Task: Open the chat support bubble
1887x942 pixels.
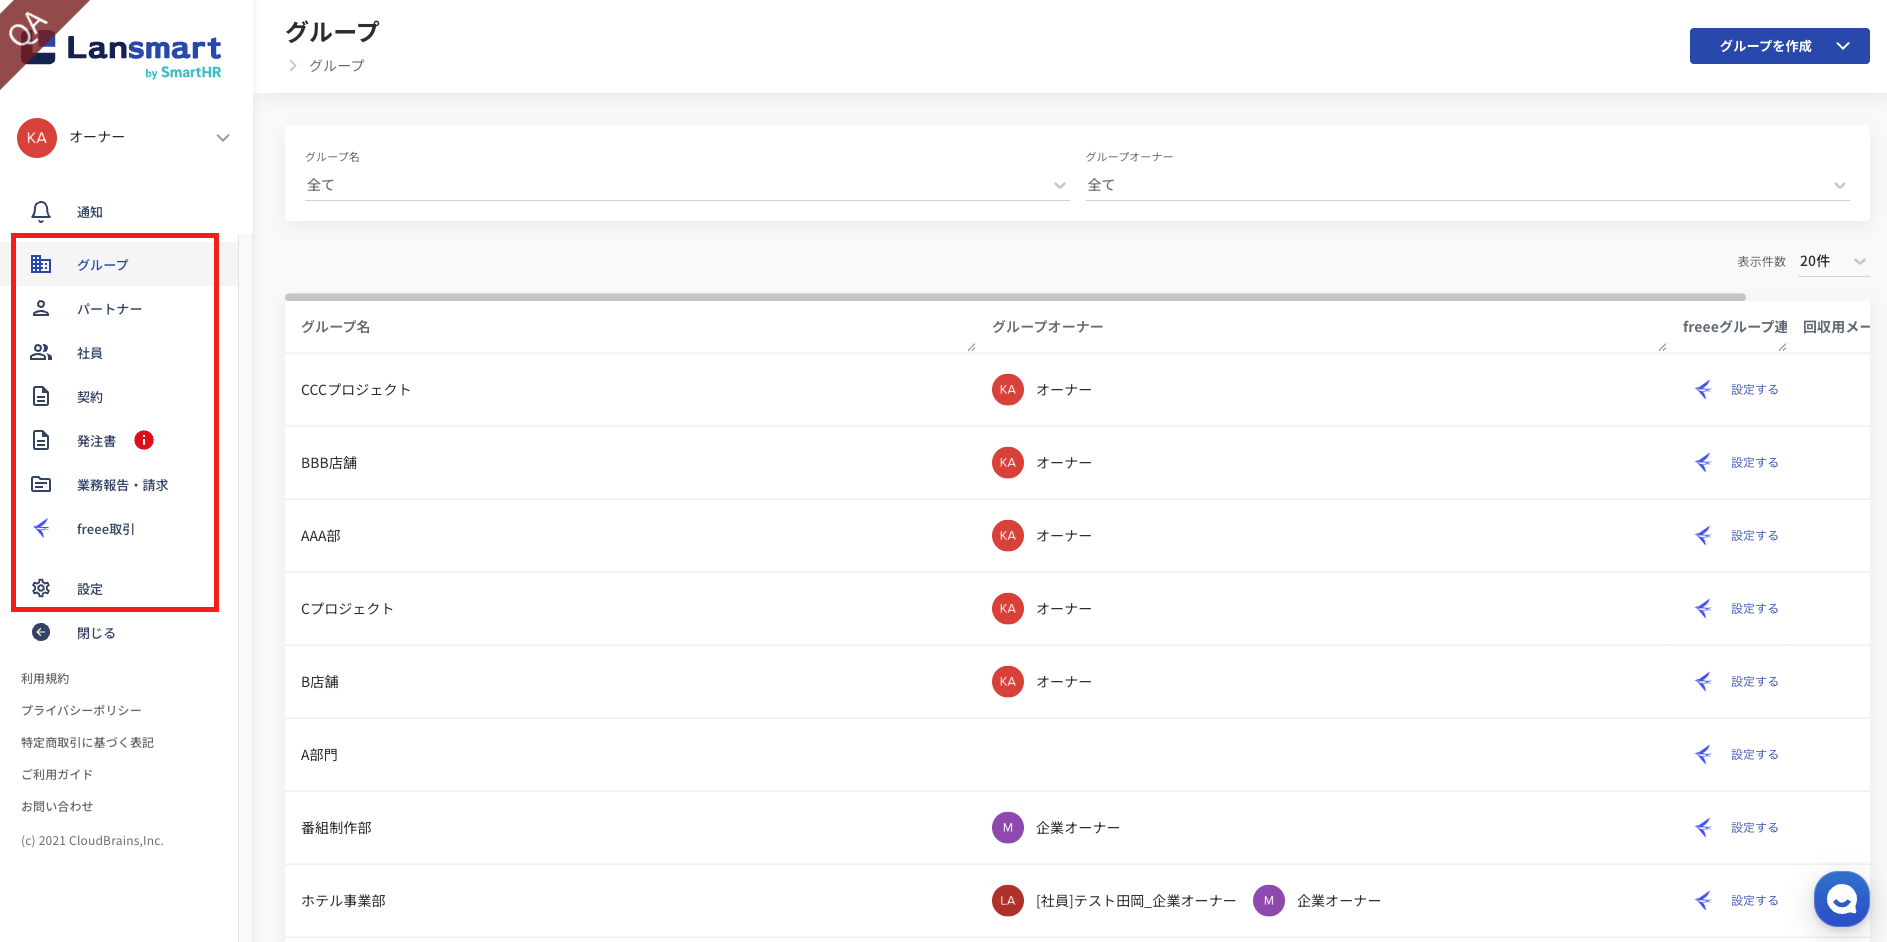Action: pyautogui.click(x=1841, y=898)
